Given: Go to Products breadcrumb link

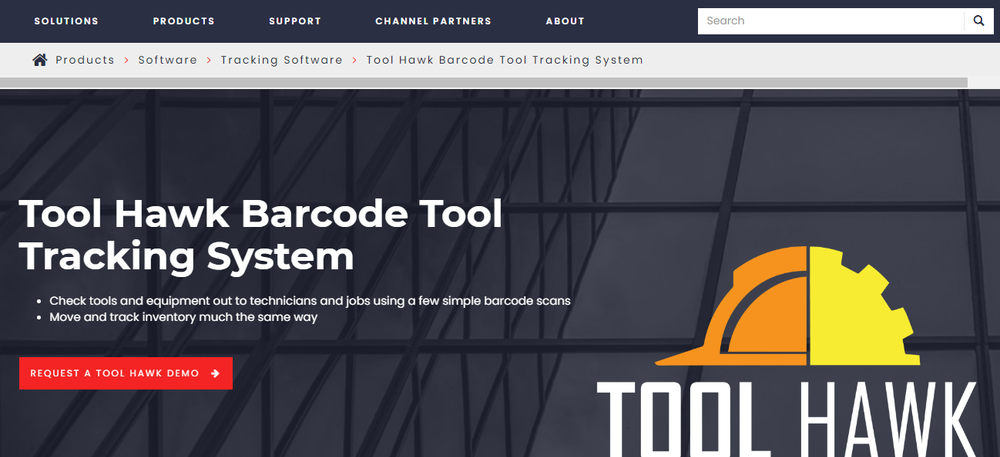Looking at the screenshot, I should coord(85,60).
